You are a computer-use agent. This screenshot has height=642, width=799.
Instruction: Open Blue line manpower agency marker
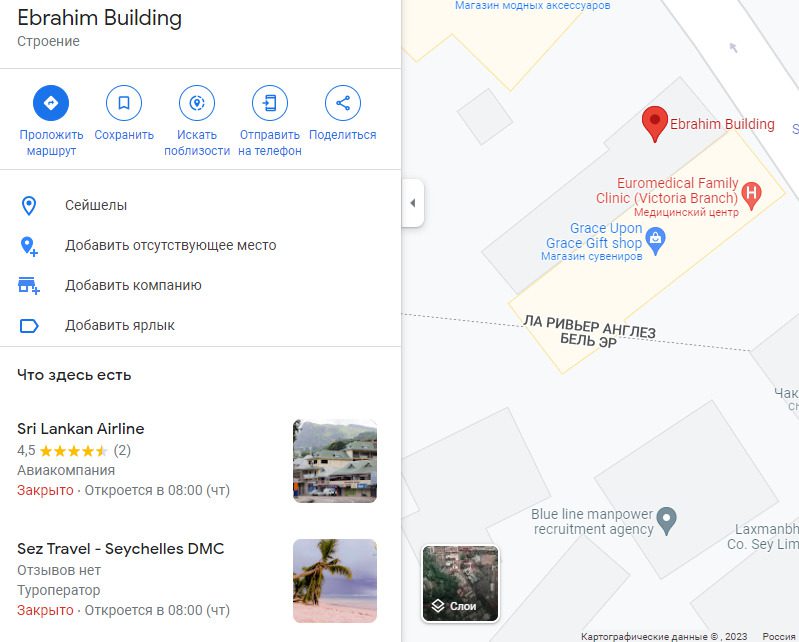[666, 521]
